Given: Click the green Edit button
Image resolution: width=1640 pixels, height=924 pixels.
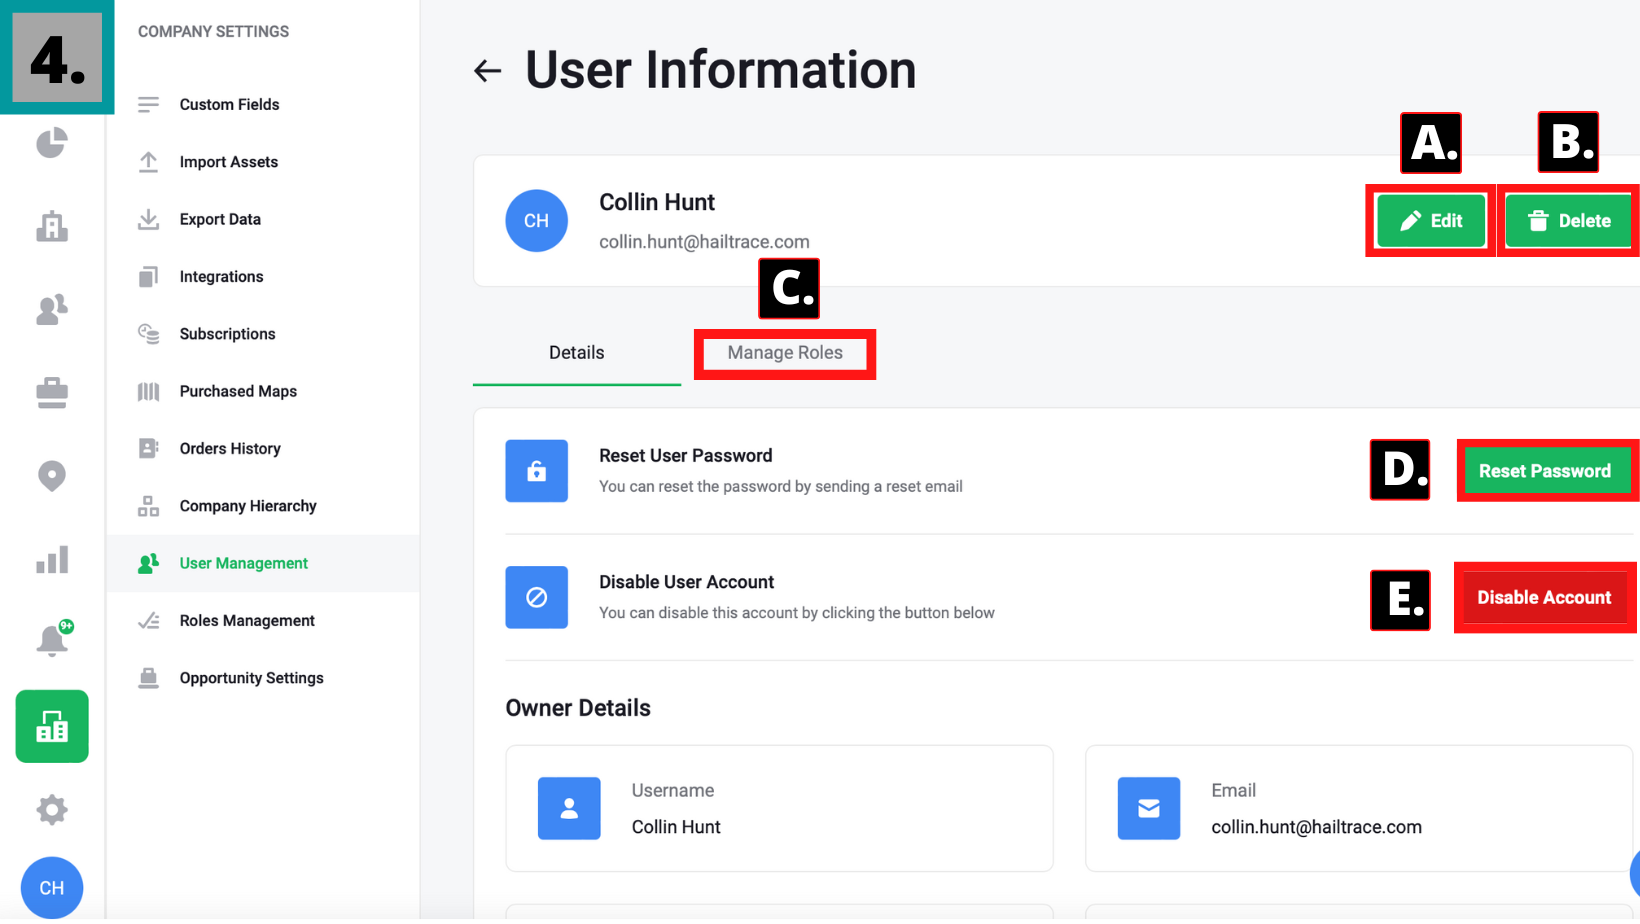Looking at the screenshot, I should click(1431, 221).
